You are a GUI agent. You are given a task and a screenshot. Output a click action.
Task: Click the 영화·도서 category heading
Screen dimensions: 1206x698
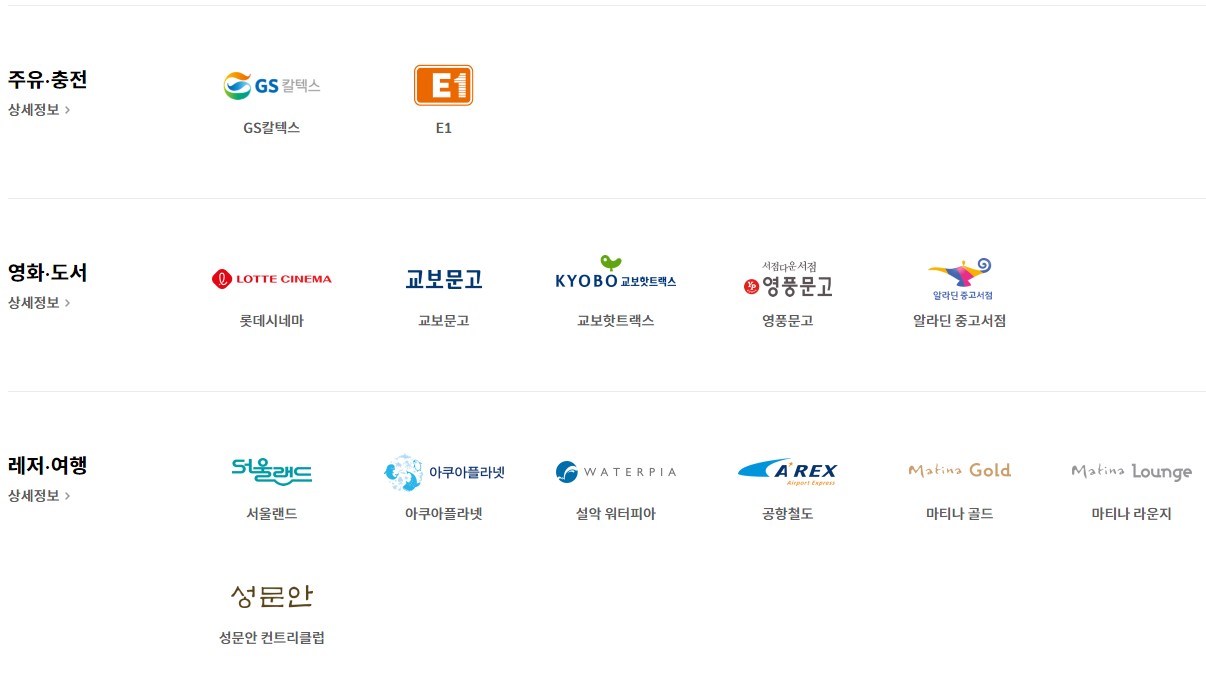pos(48,272)
